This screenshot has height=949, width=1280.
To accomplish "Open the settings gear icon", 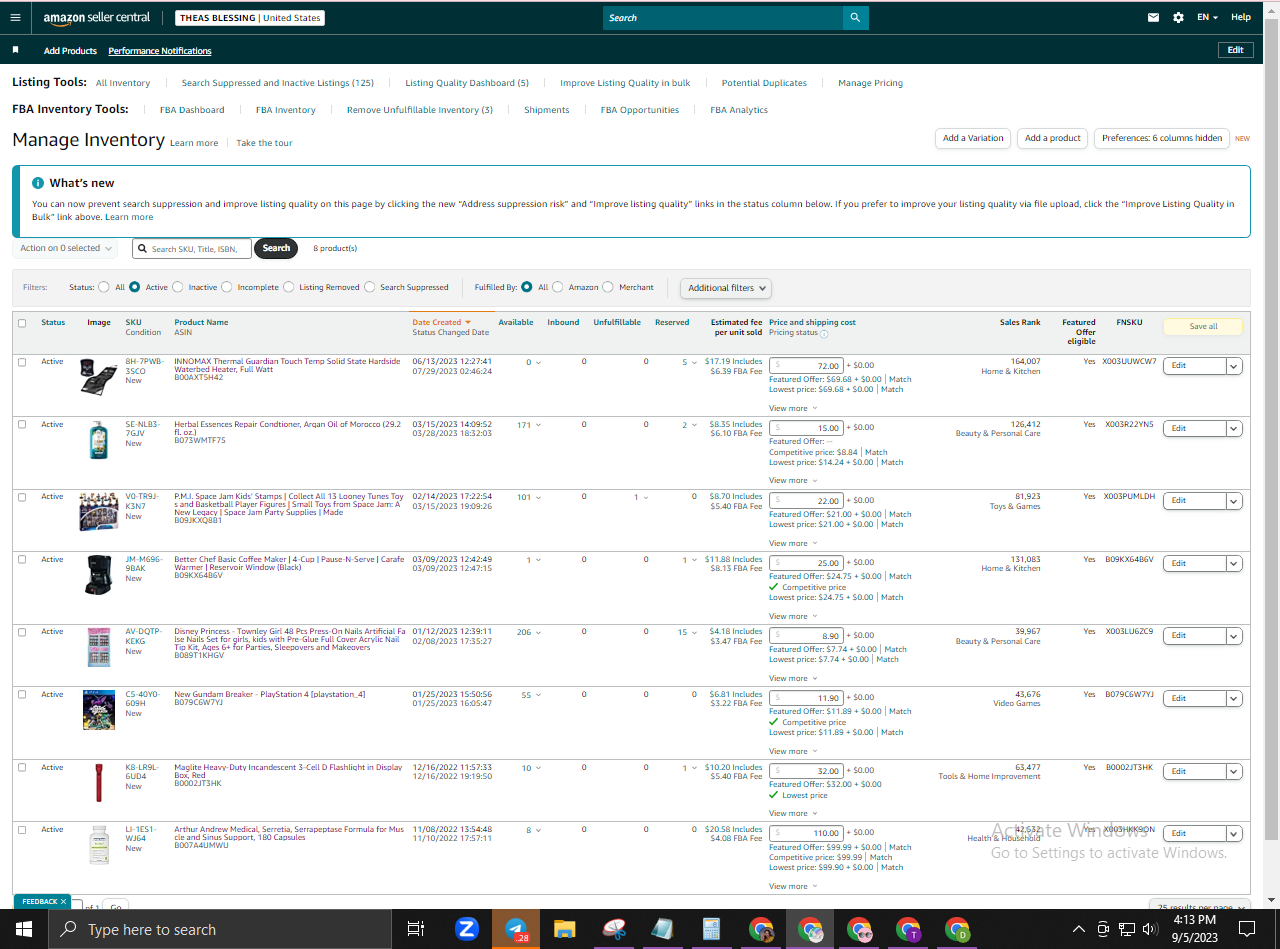I will click(1178, 17).
